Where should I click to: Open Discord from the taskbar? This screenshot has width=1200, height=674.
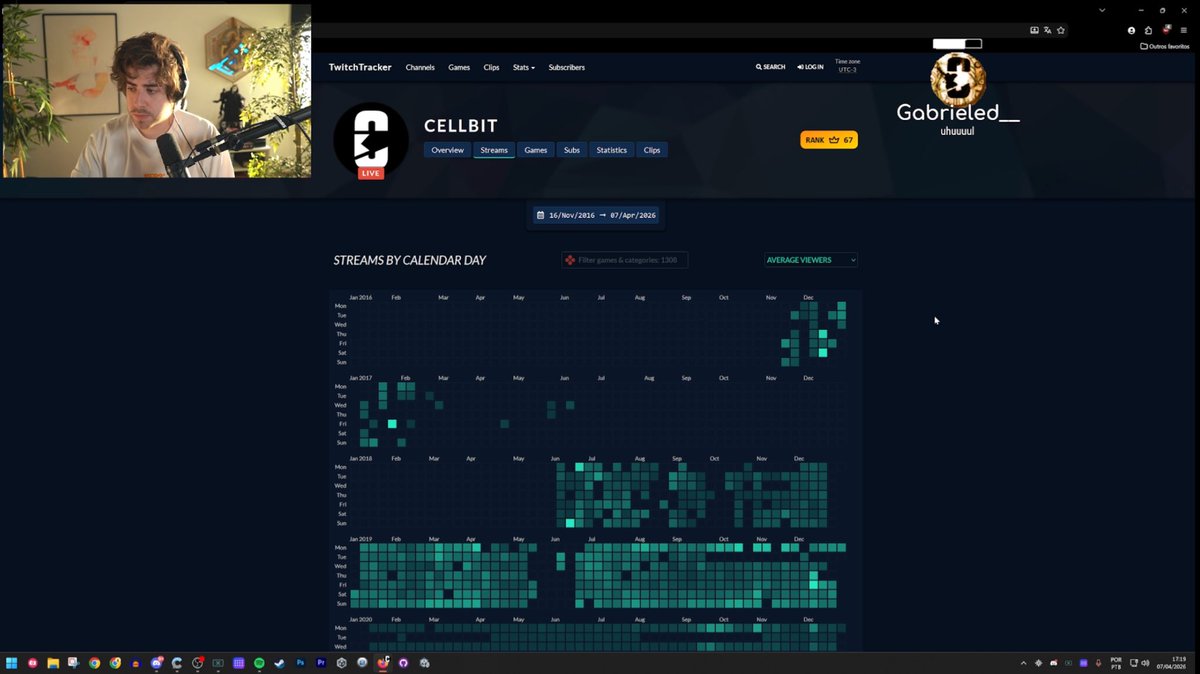(157, 663)
